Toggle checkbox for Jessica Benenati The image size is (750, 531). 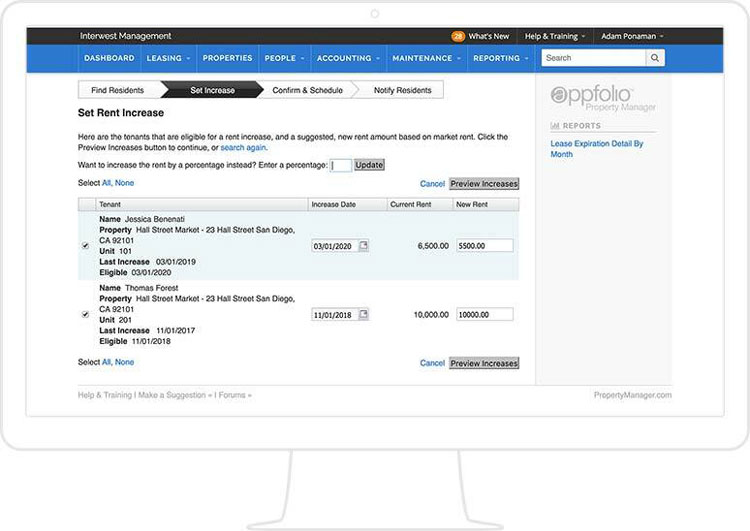85,245
